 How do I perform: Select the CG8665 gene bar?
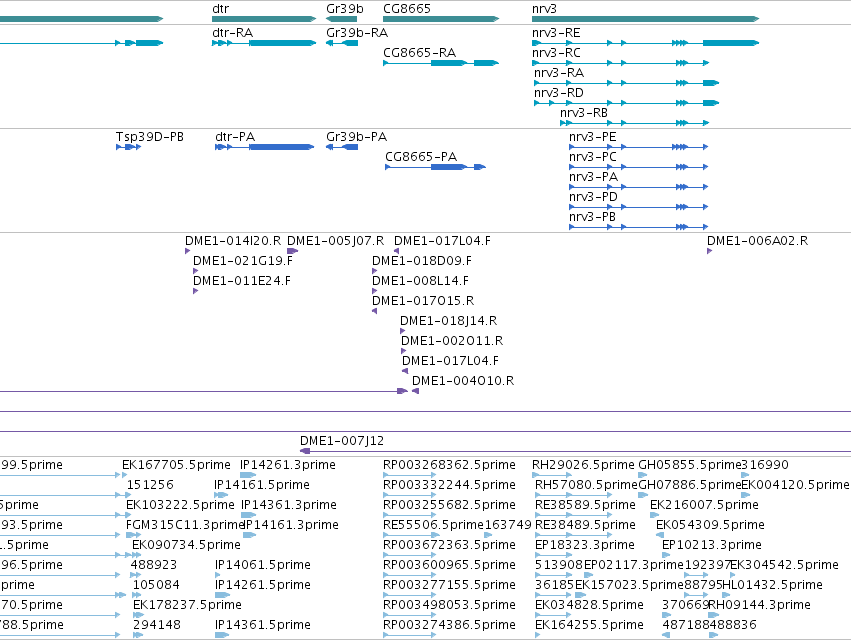[x=441, y=19]
